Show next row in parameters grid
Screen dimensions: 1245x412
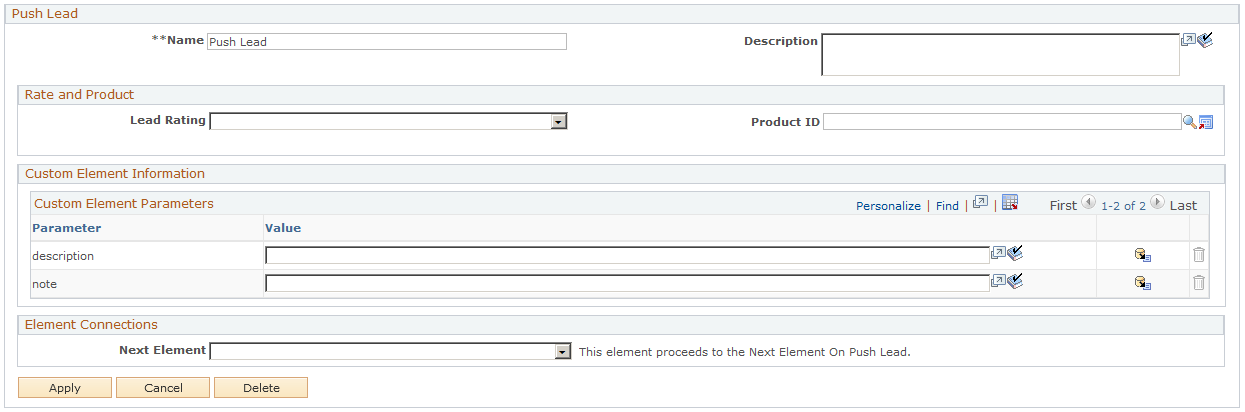coord(1157,203)
